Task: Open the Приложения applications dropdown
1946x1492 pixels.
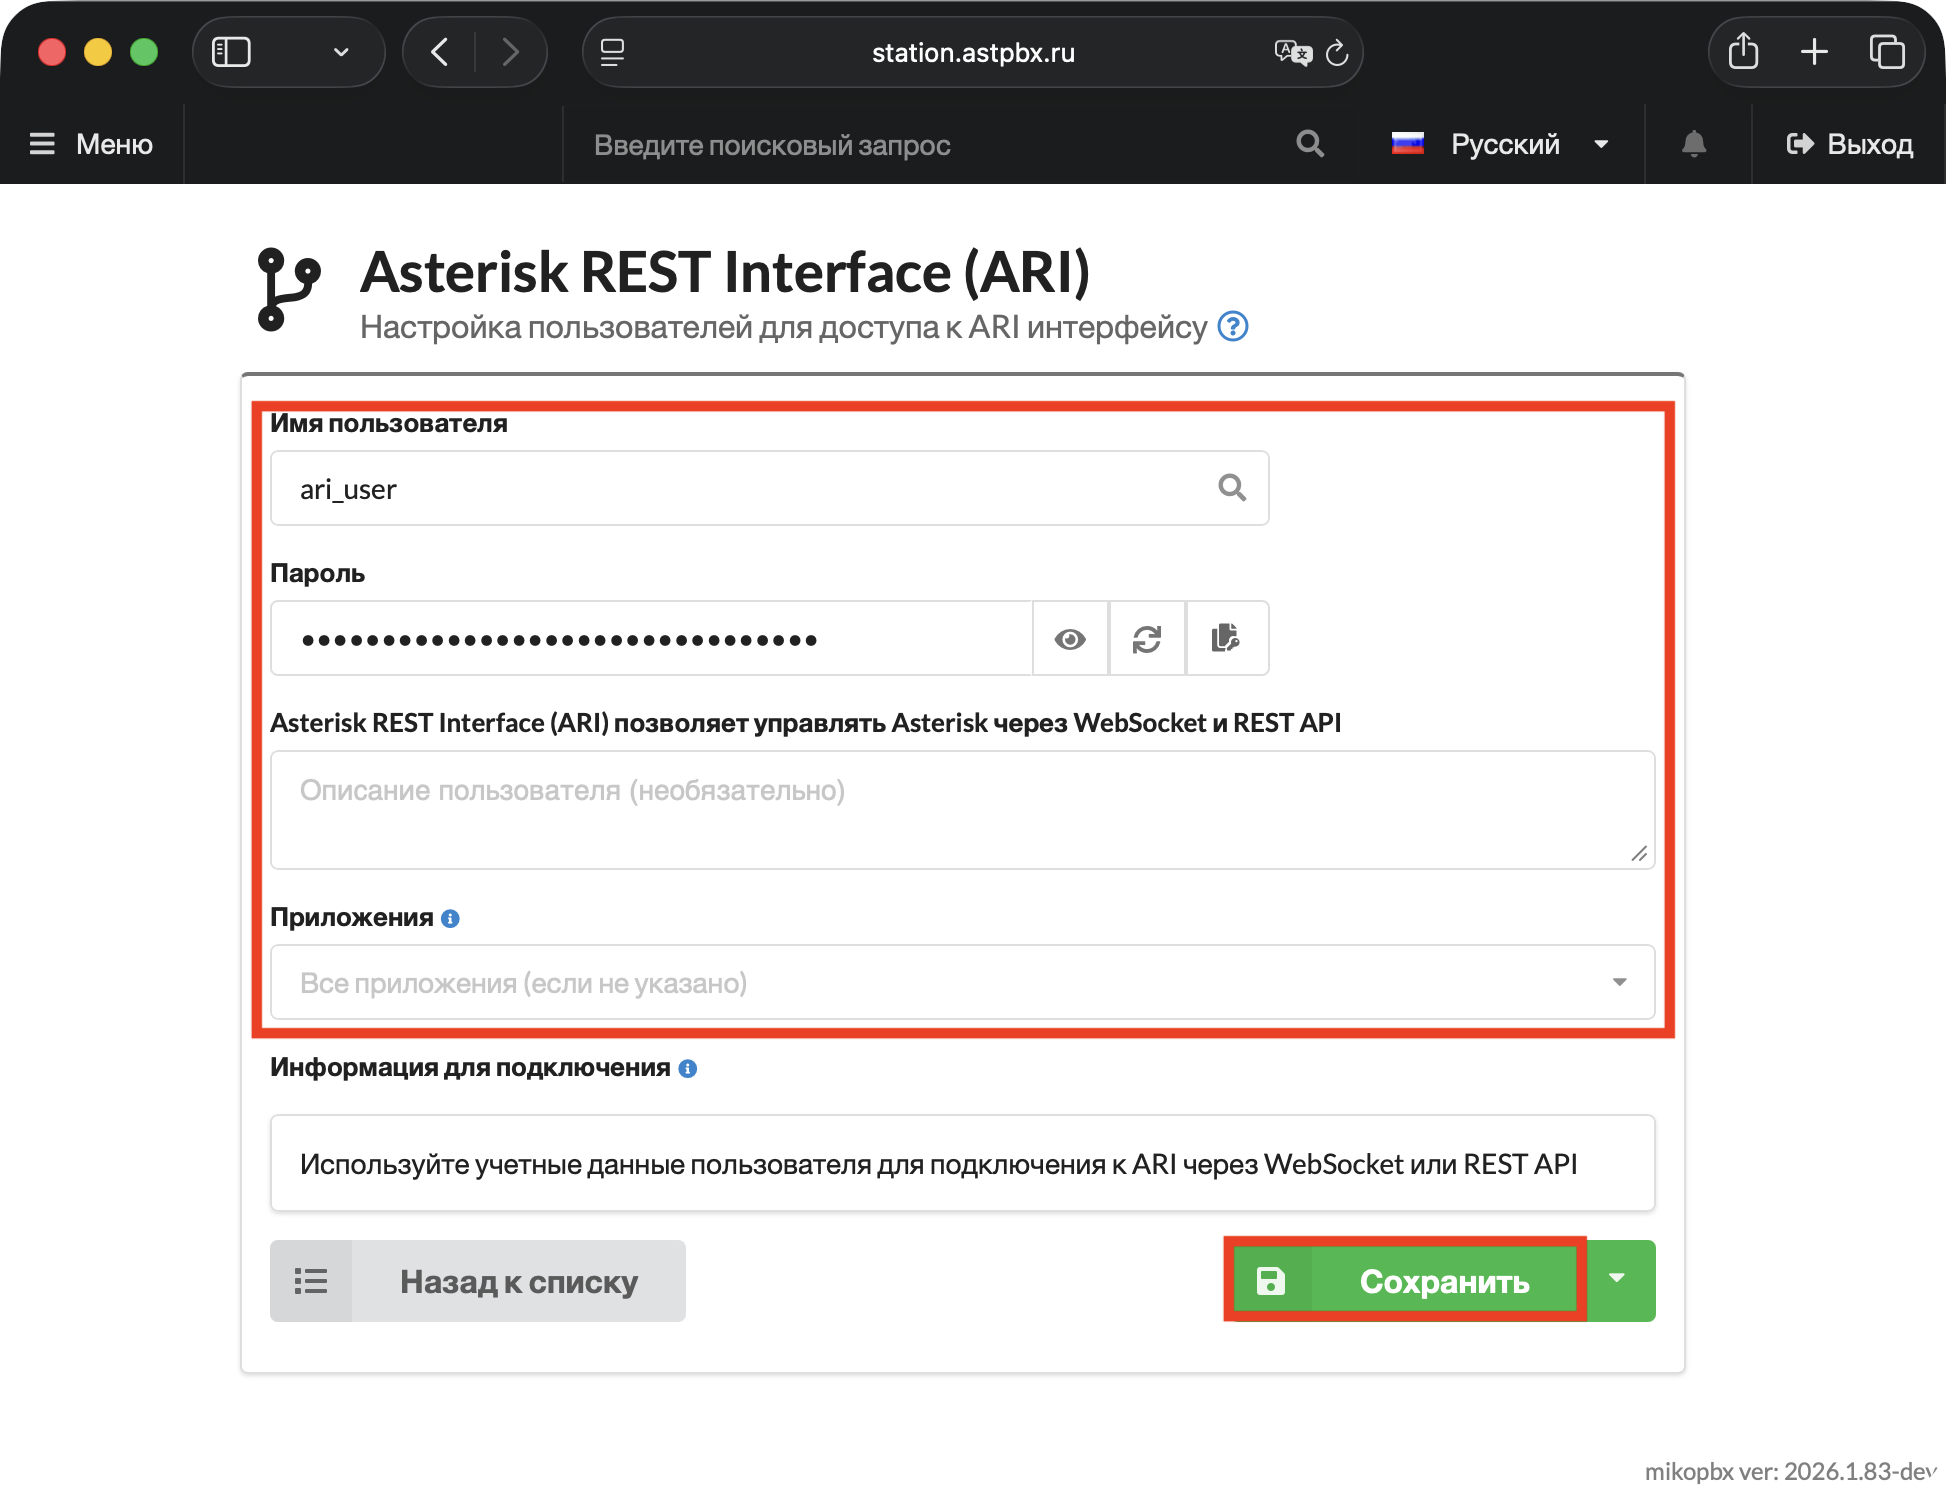Action: (x=962, y=982)
